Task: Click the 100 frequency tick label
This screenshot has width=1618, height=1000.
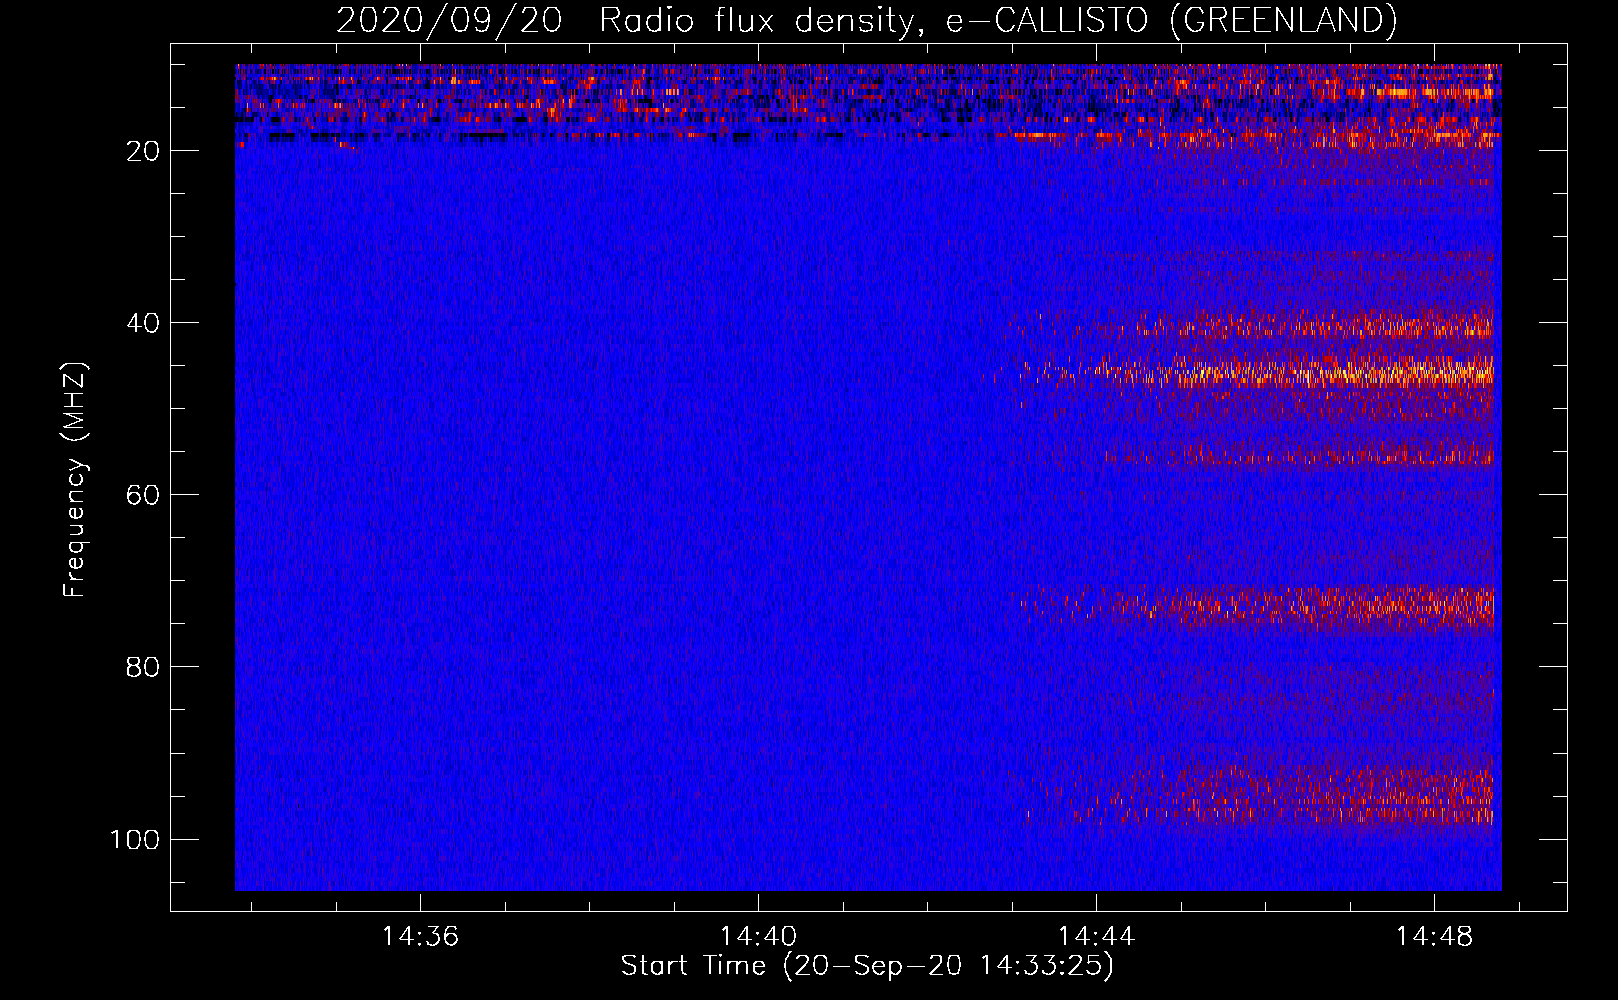Action: point(135,839)
